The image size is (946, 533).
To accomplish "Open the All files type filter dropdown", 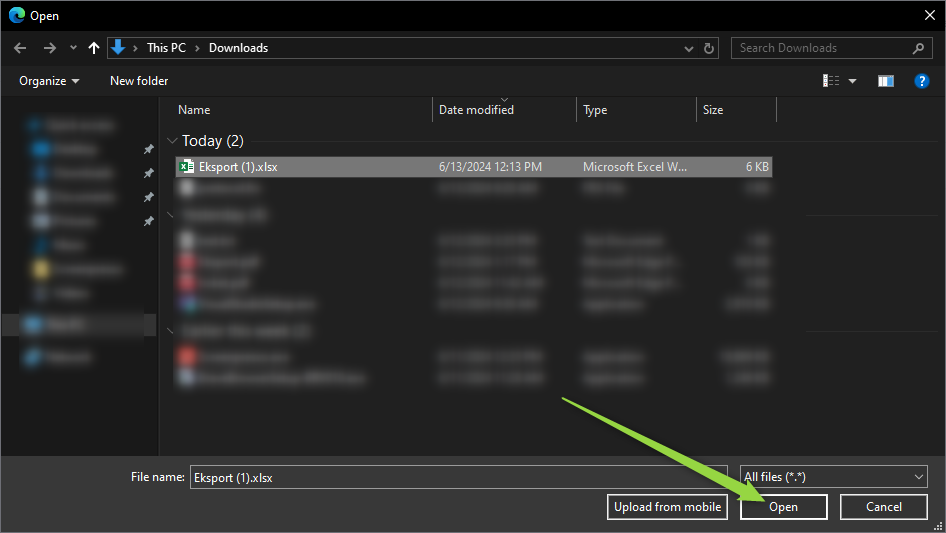I will [x=833, y=477].
